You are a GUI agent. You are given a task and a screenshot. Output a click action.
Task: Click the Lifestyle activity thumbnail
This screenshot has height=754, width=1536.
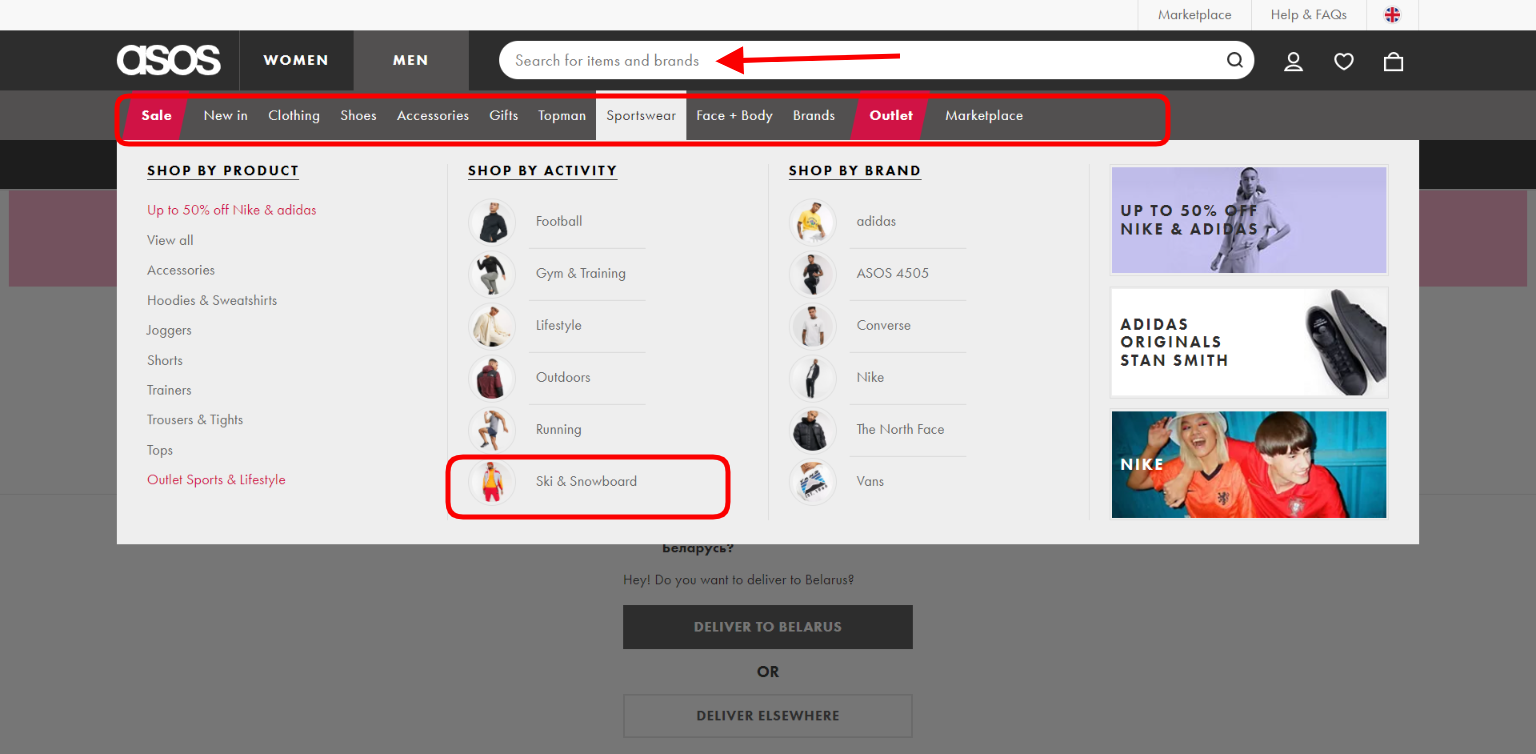(x=492, y=326)
